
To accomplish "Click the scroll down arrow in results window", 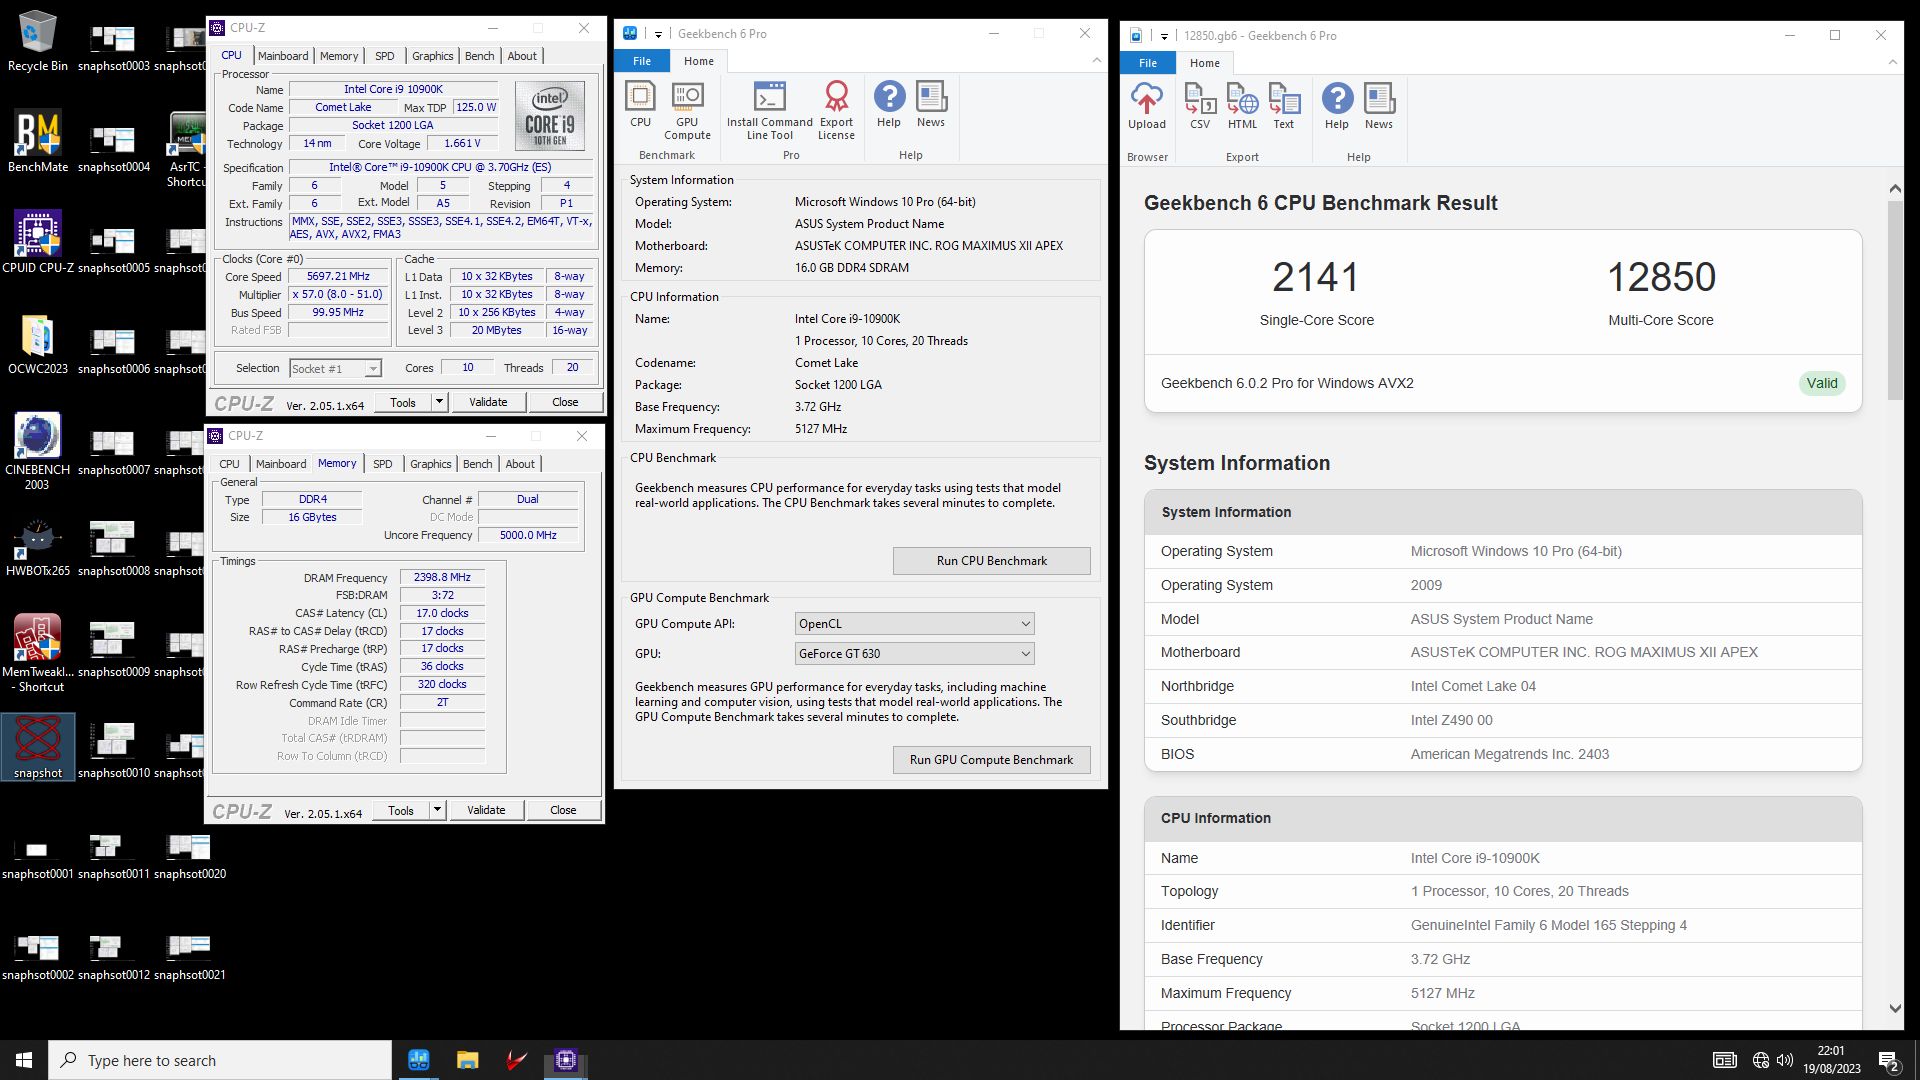I will pyautogui.click(x=1895, y=1009).
